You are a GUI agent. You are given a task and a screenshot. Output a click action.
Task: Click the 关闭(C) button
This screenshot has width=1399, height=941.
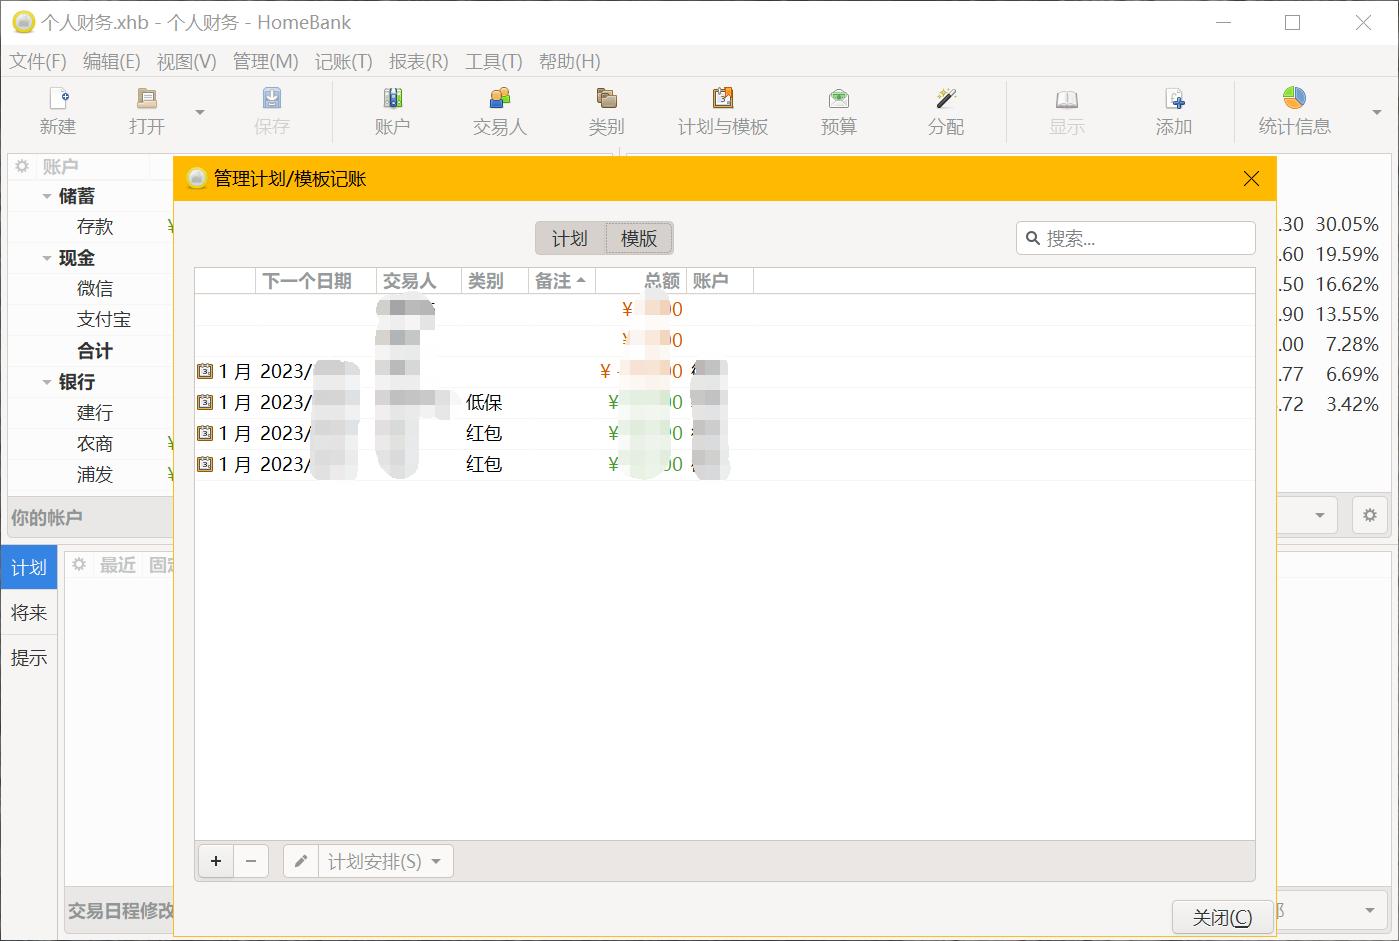pos(1222,917)
